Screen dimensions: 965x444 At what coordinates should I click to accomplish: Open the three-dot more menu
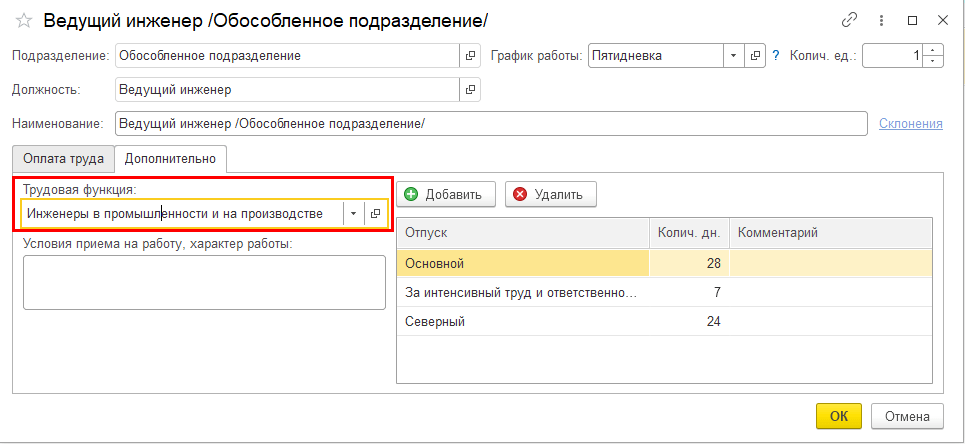[x=881, y=20]
